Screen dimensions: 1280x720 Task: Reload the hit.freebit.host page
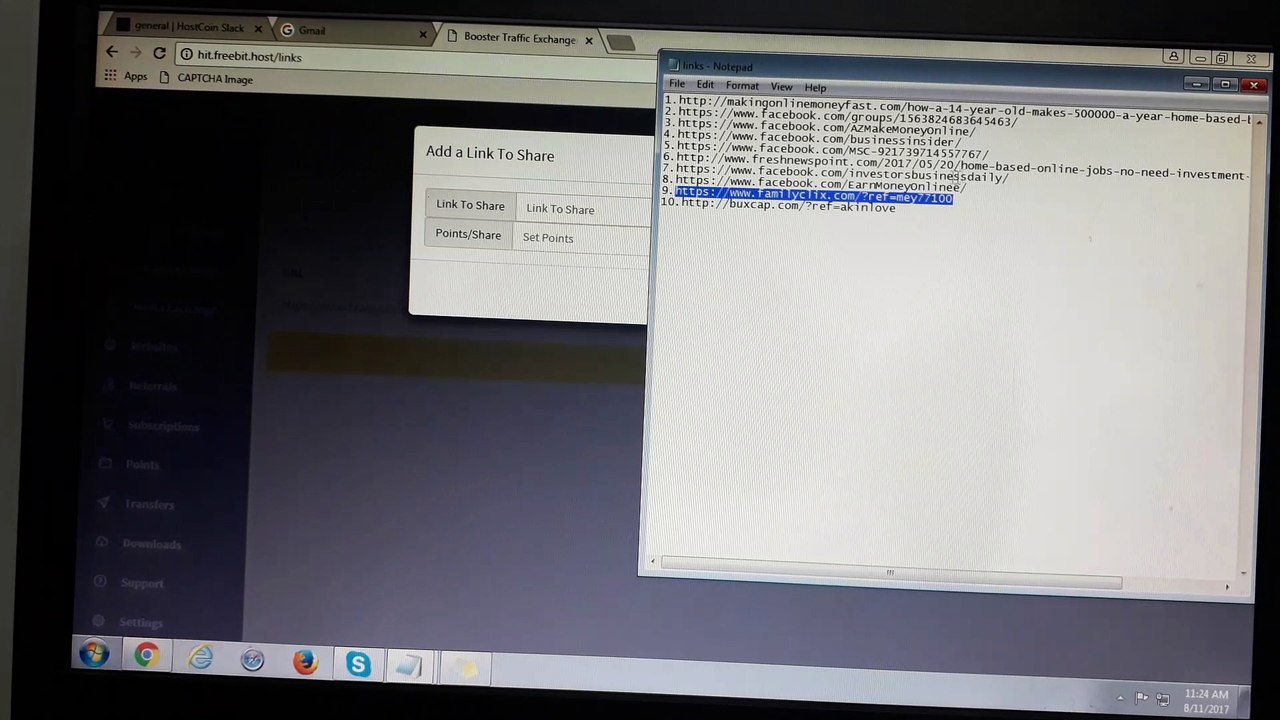pos(159,54)
